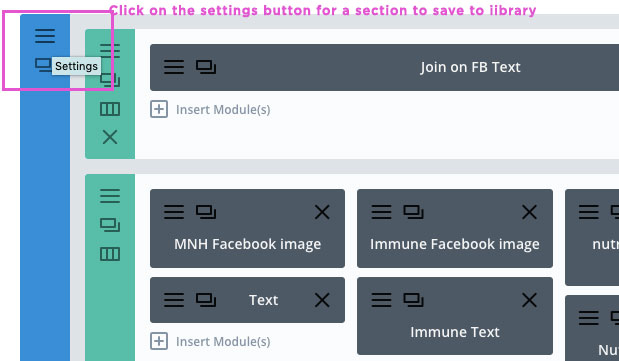
Task: Delete the Immune Facebook image module
Action: [529, 212]
